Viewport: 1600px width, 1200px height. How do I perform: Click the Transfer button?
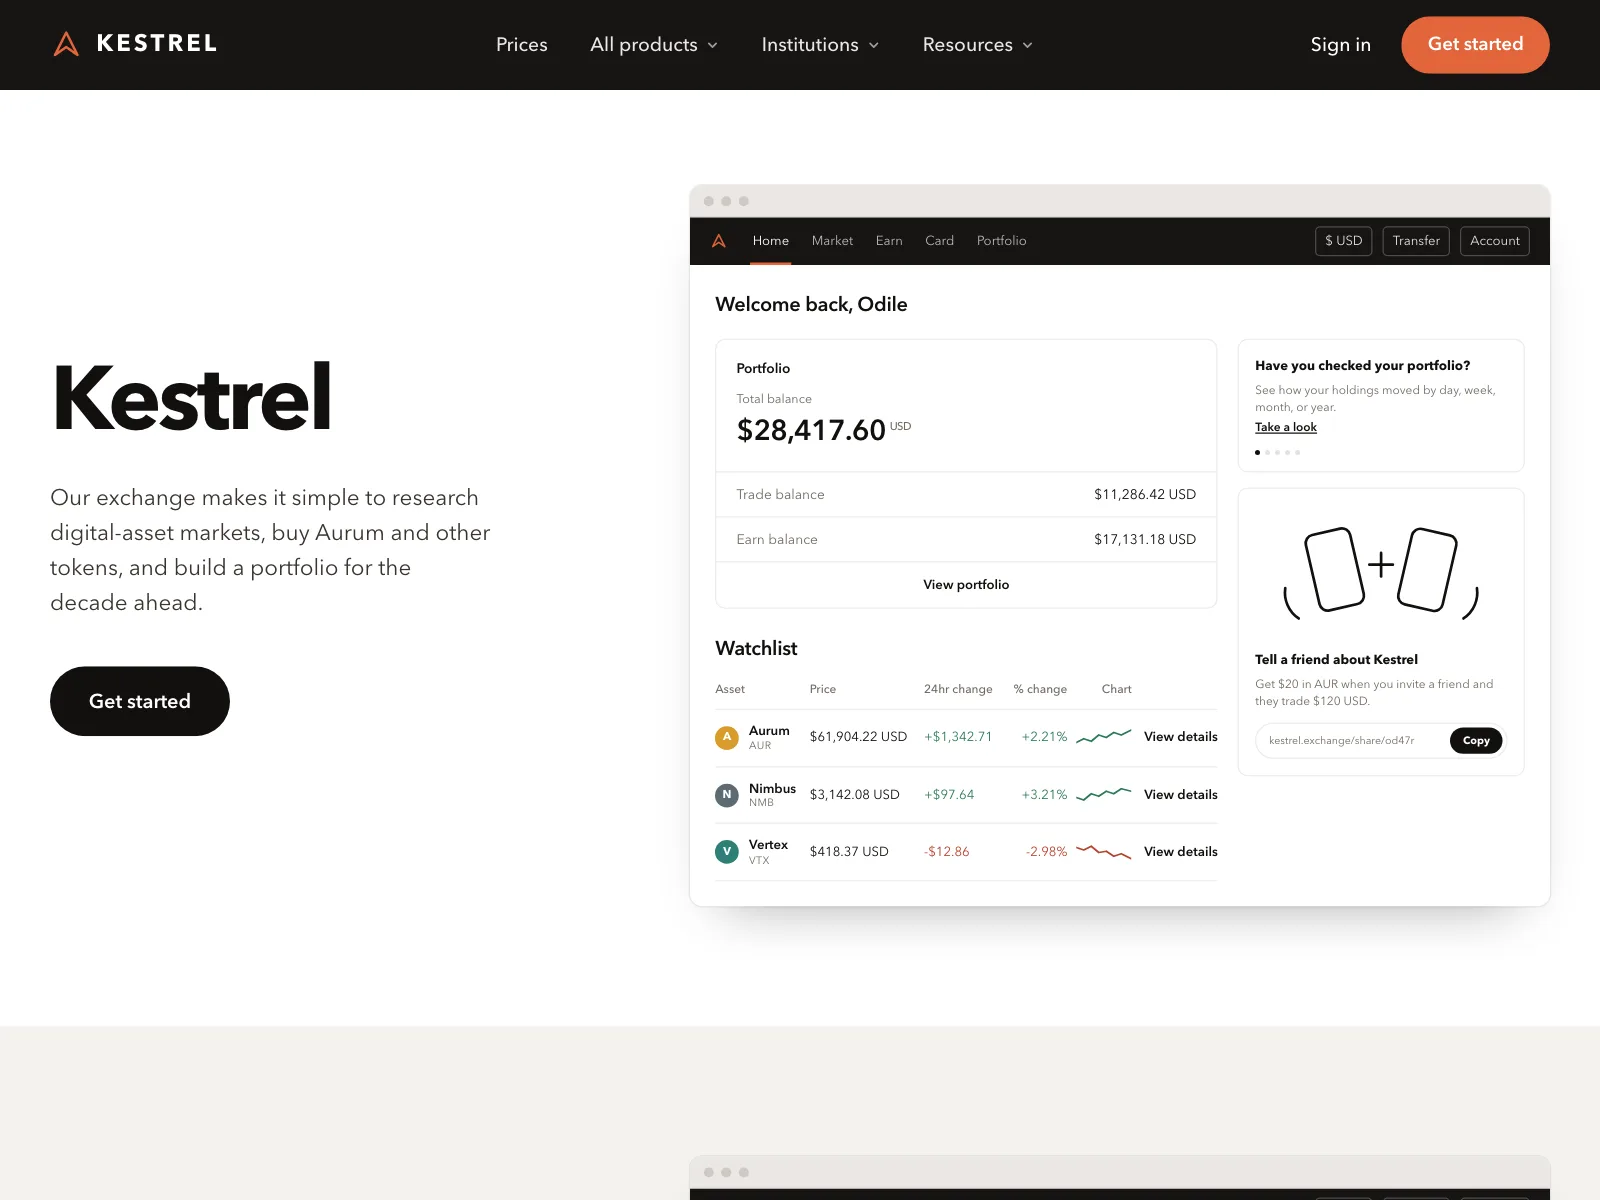point(1416,241)
